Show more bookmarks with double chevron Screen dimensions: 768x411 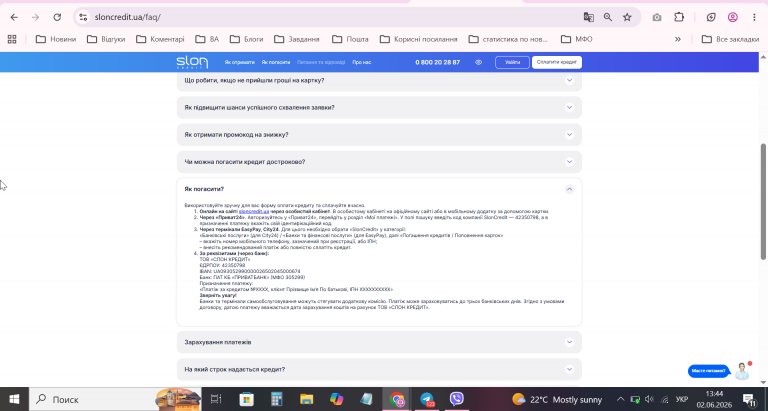click(x=678, y=39)
